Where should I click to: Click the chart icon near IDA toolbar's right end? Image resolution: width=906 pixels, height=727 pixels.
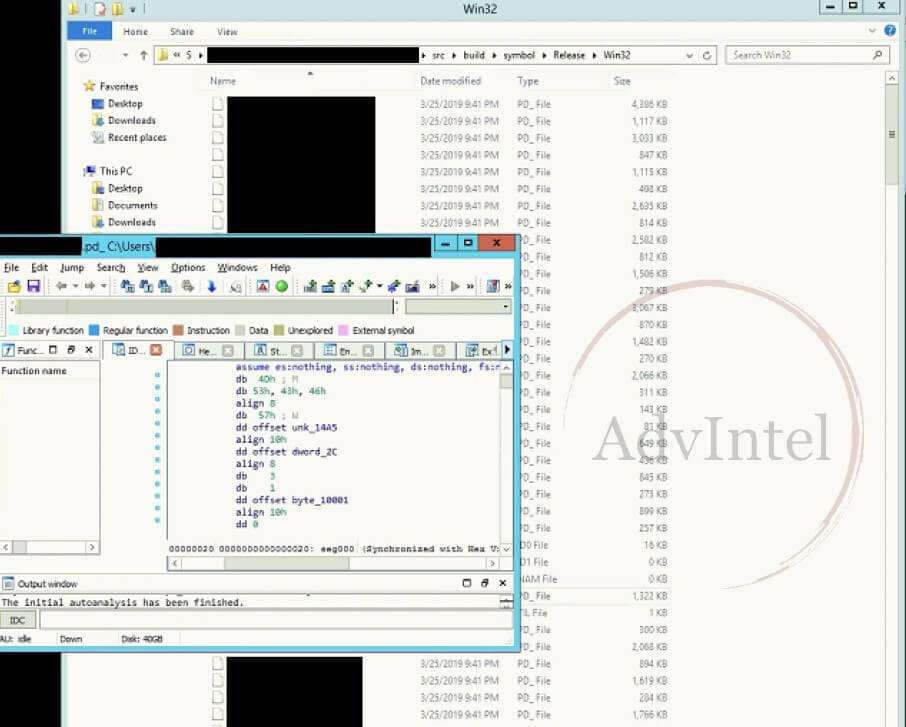[x=492, y=286]
